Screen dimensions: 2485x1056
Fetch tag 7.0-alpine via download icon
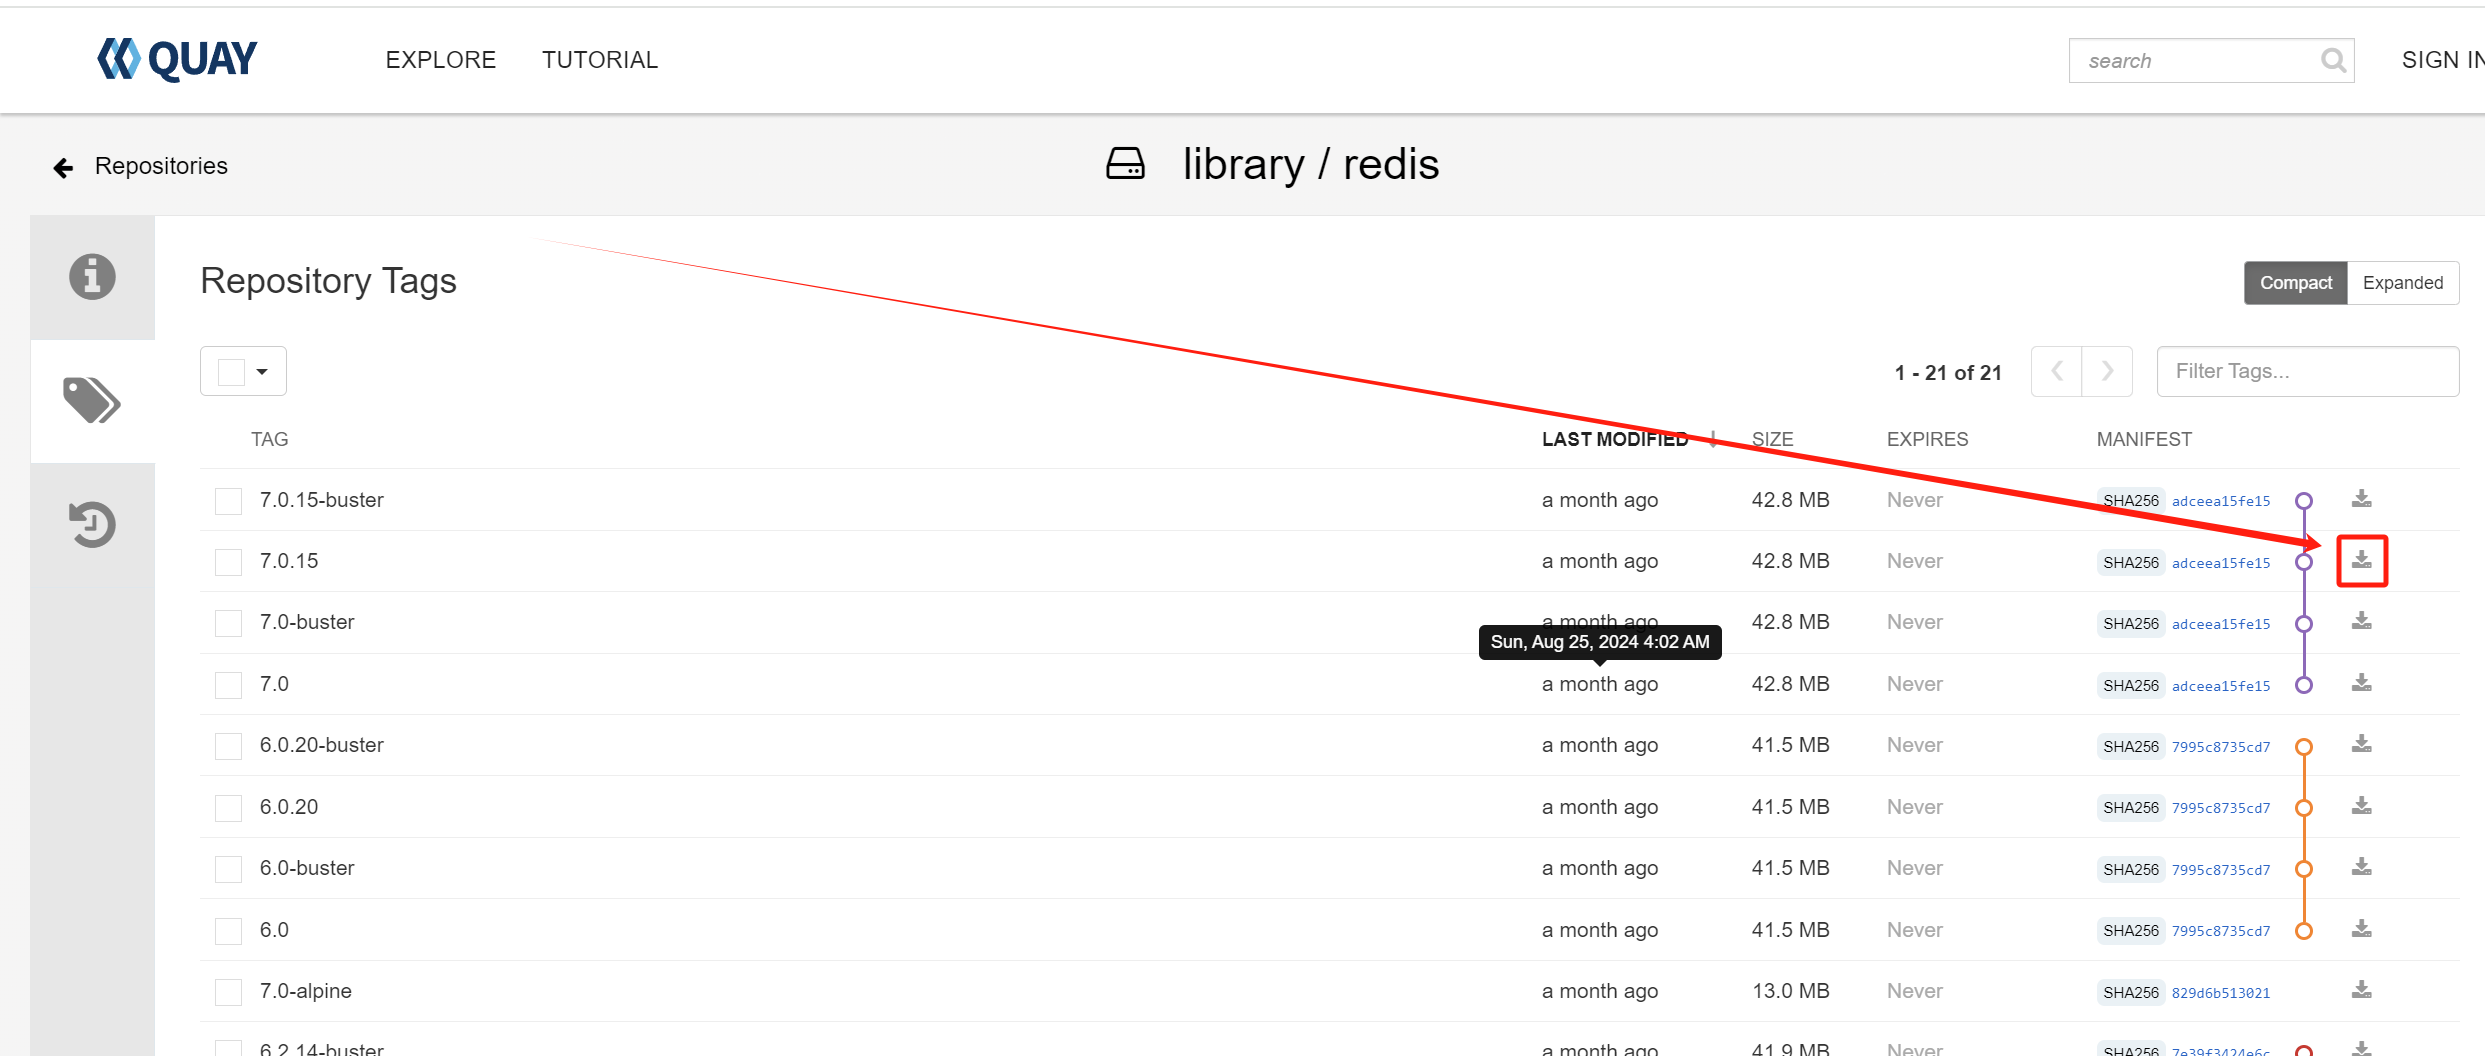2361,991
